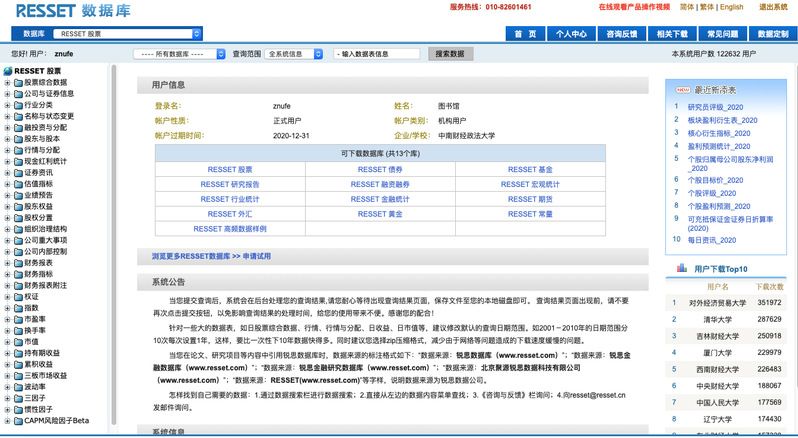Click the 输入数据表信息 search field

[x=377, y=54]
